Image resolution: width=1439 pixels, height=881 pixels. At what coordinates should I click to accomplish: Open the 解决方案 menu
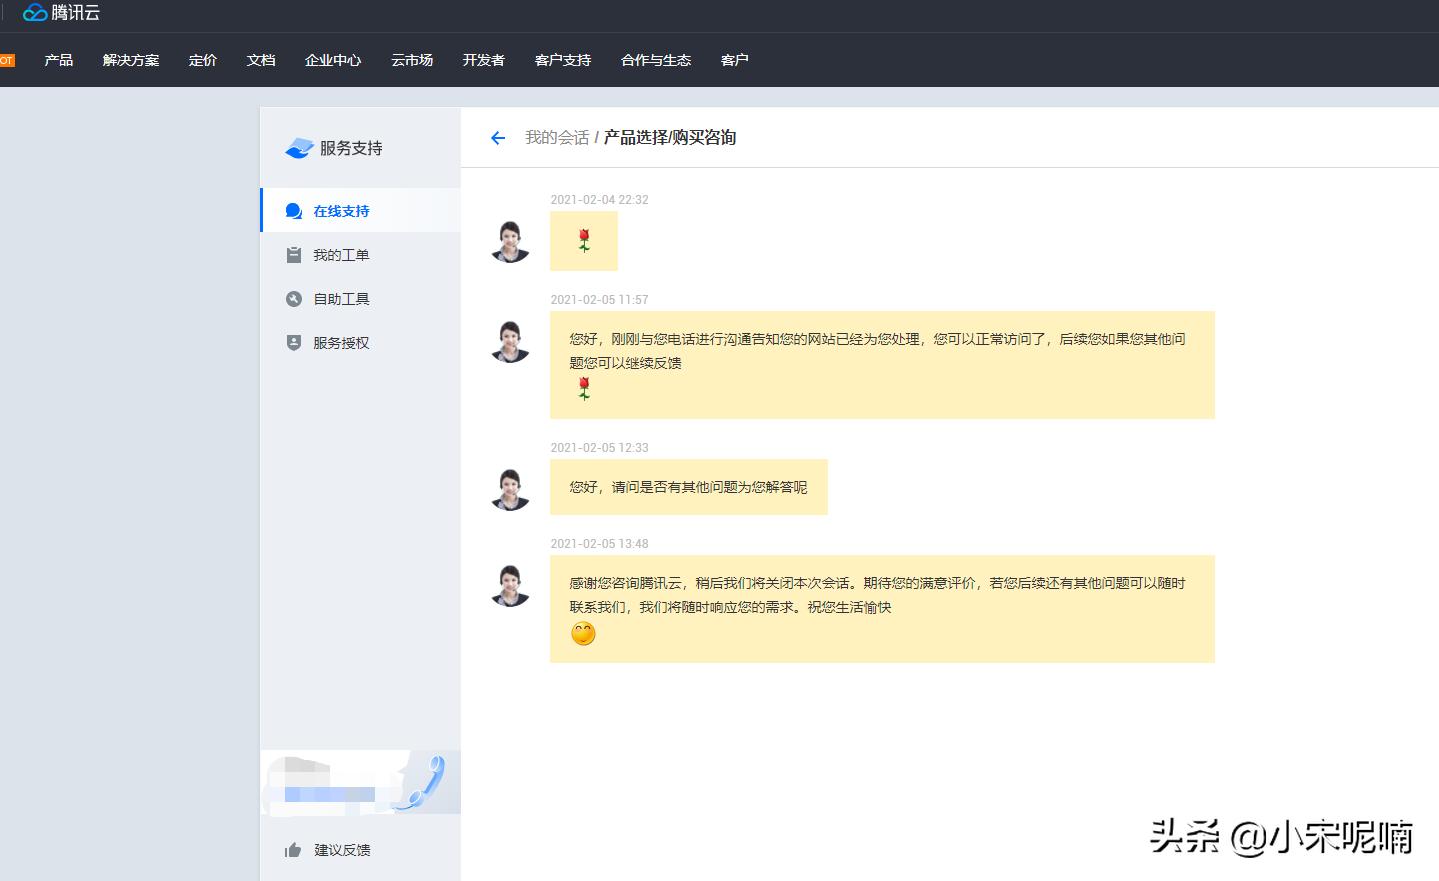[130, 60]
